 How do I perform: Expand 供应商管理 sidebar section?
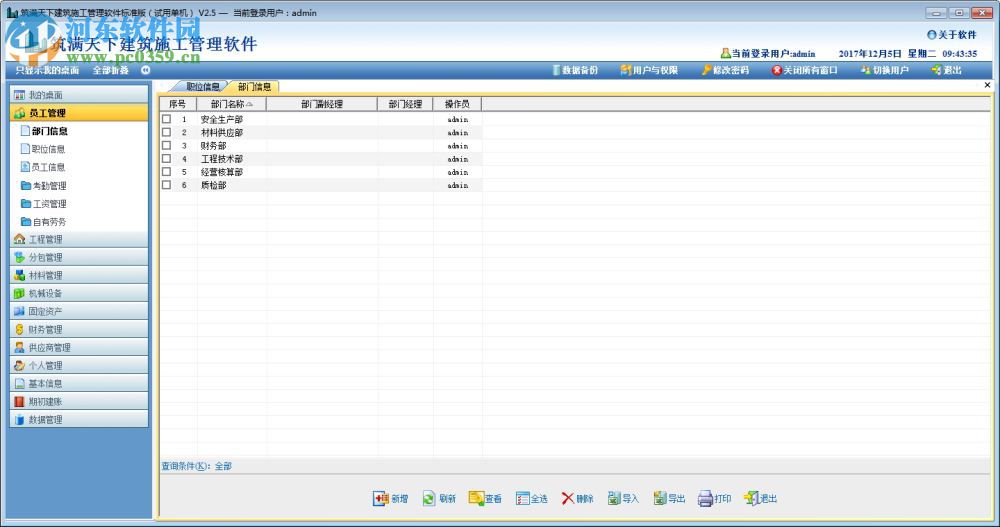coord(79,347)
